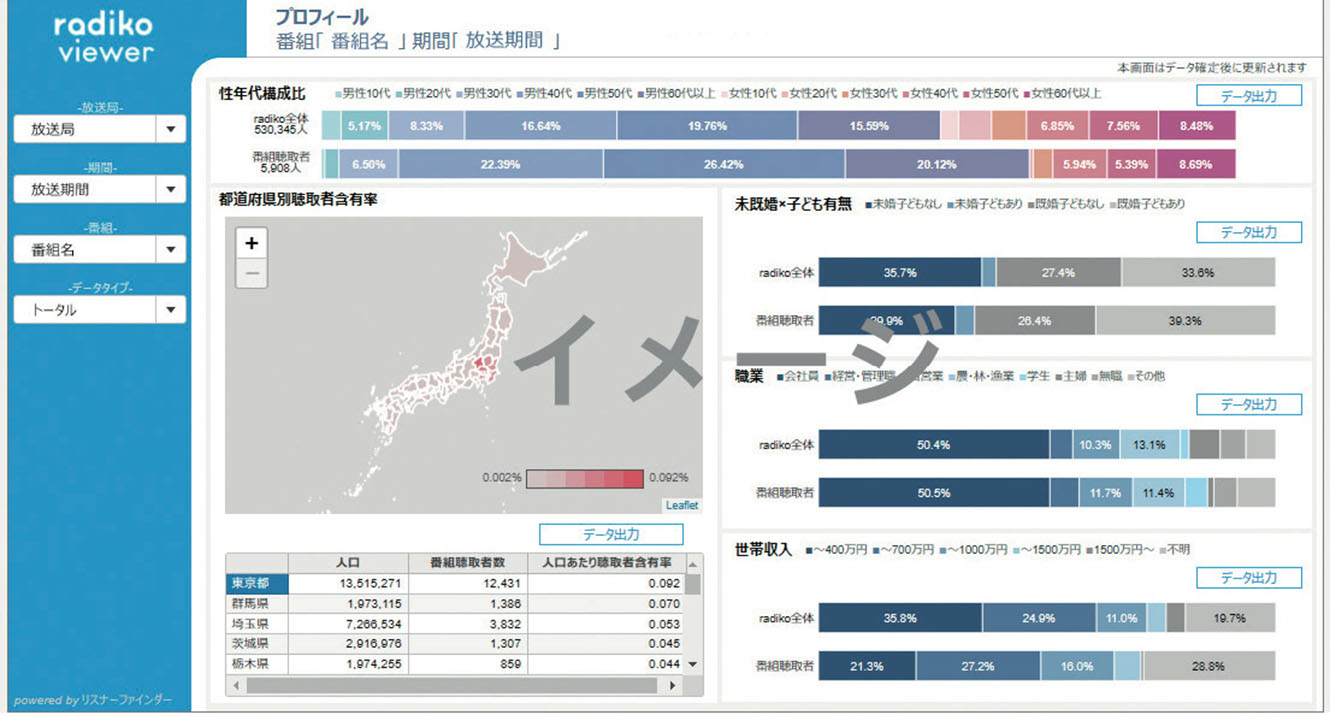Click データ出力 below the map
The height and width of the screenshot is (715, 1330).
[x=611, y=534]
